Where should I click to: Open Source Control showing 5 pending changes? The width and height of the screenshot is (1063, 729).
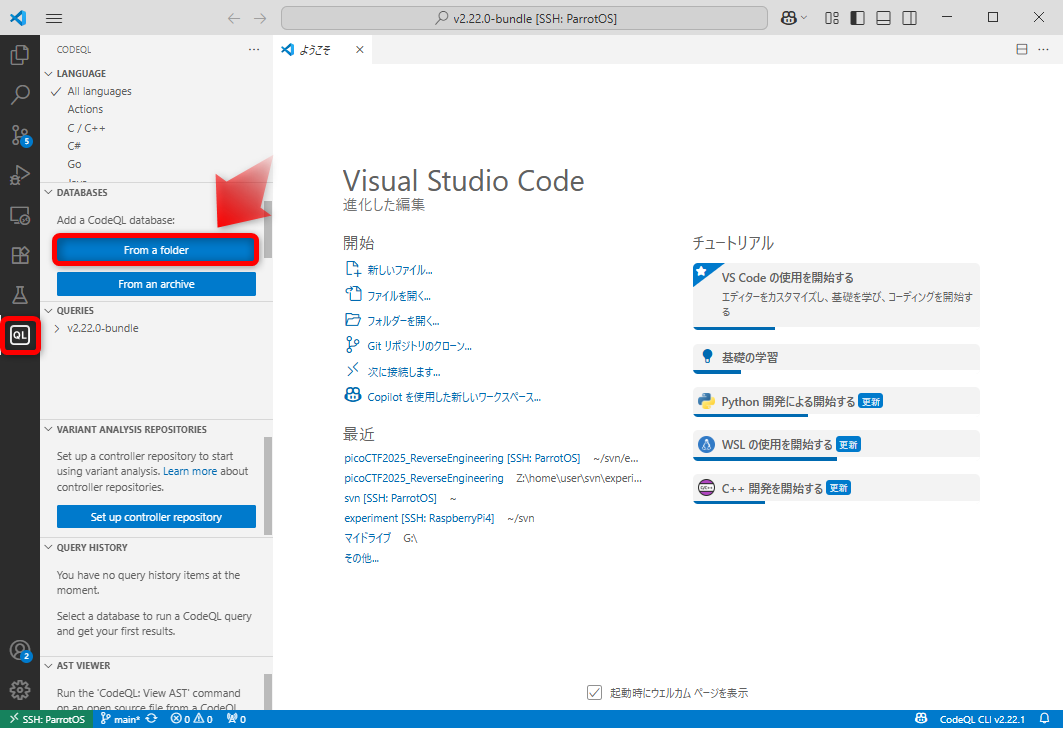(20, 135)
